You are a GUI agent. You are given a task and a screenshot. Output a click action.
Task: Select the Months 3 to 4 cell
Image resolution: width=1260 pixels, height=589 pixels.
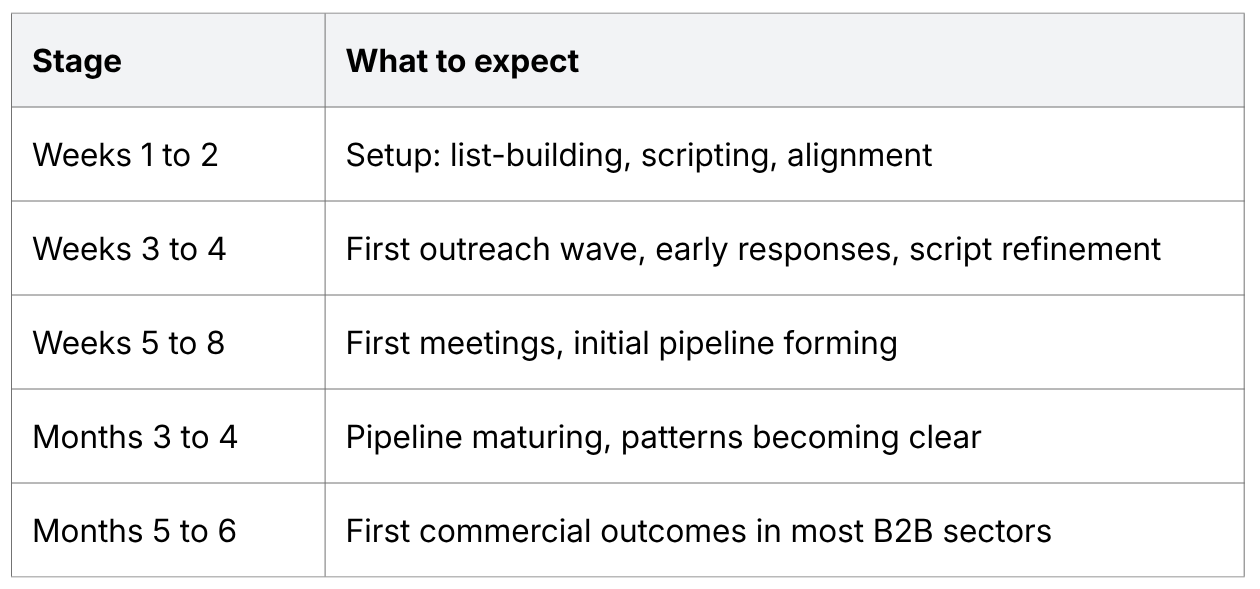[168, 436]
